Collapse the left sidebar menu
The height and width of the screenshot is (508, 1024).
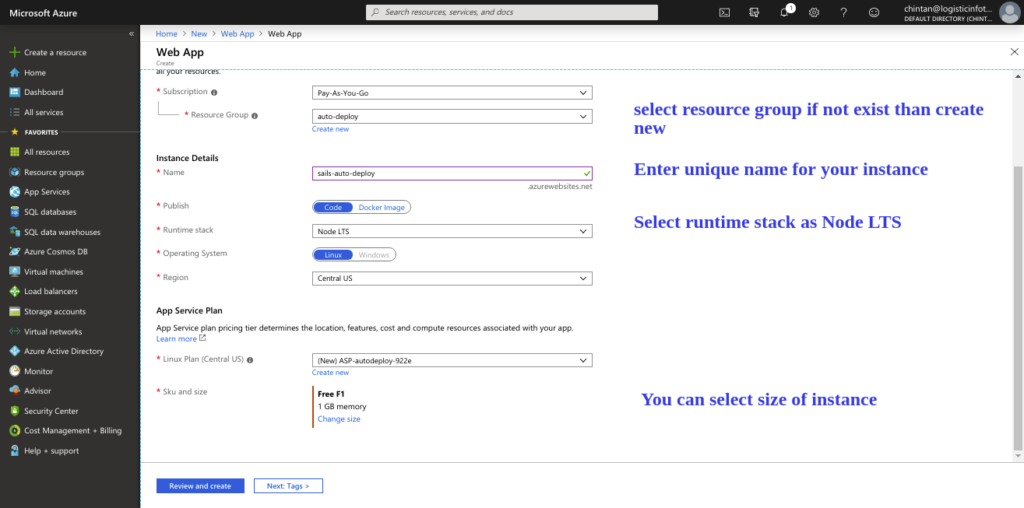pyautogui.click(x=131, y=34)
